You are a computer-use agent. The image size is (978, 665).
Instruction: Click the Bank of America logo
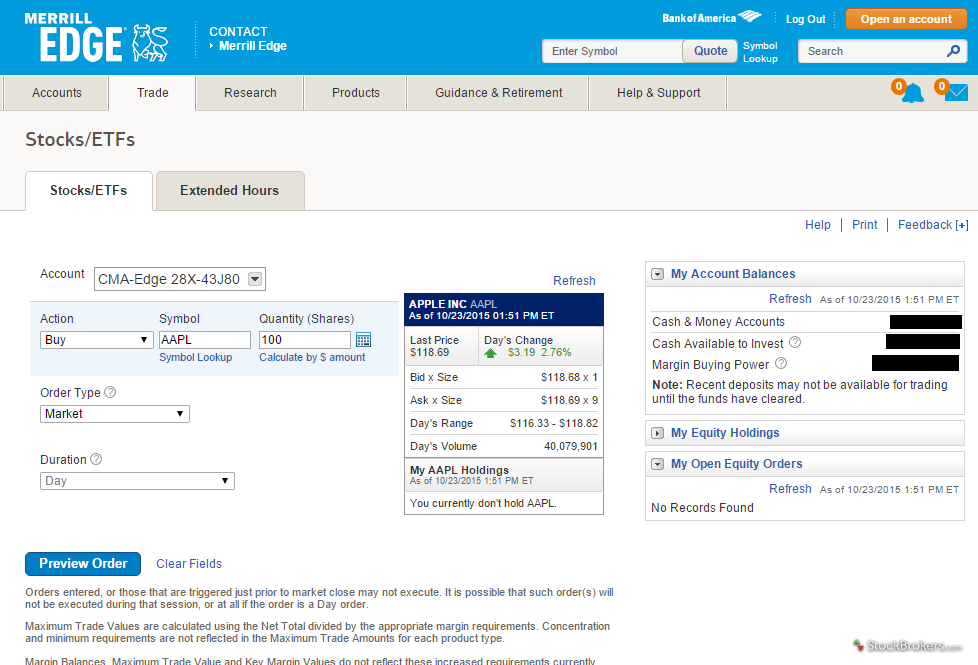(x=712, y=17)
